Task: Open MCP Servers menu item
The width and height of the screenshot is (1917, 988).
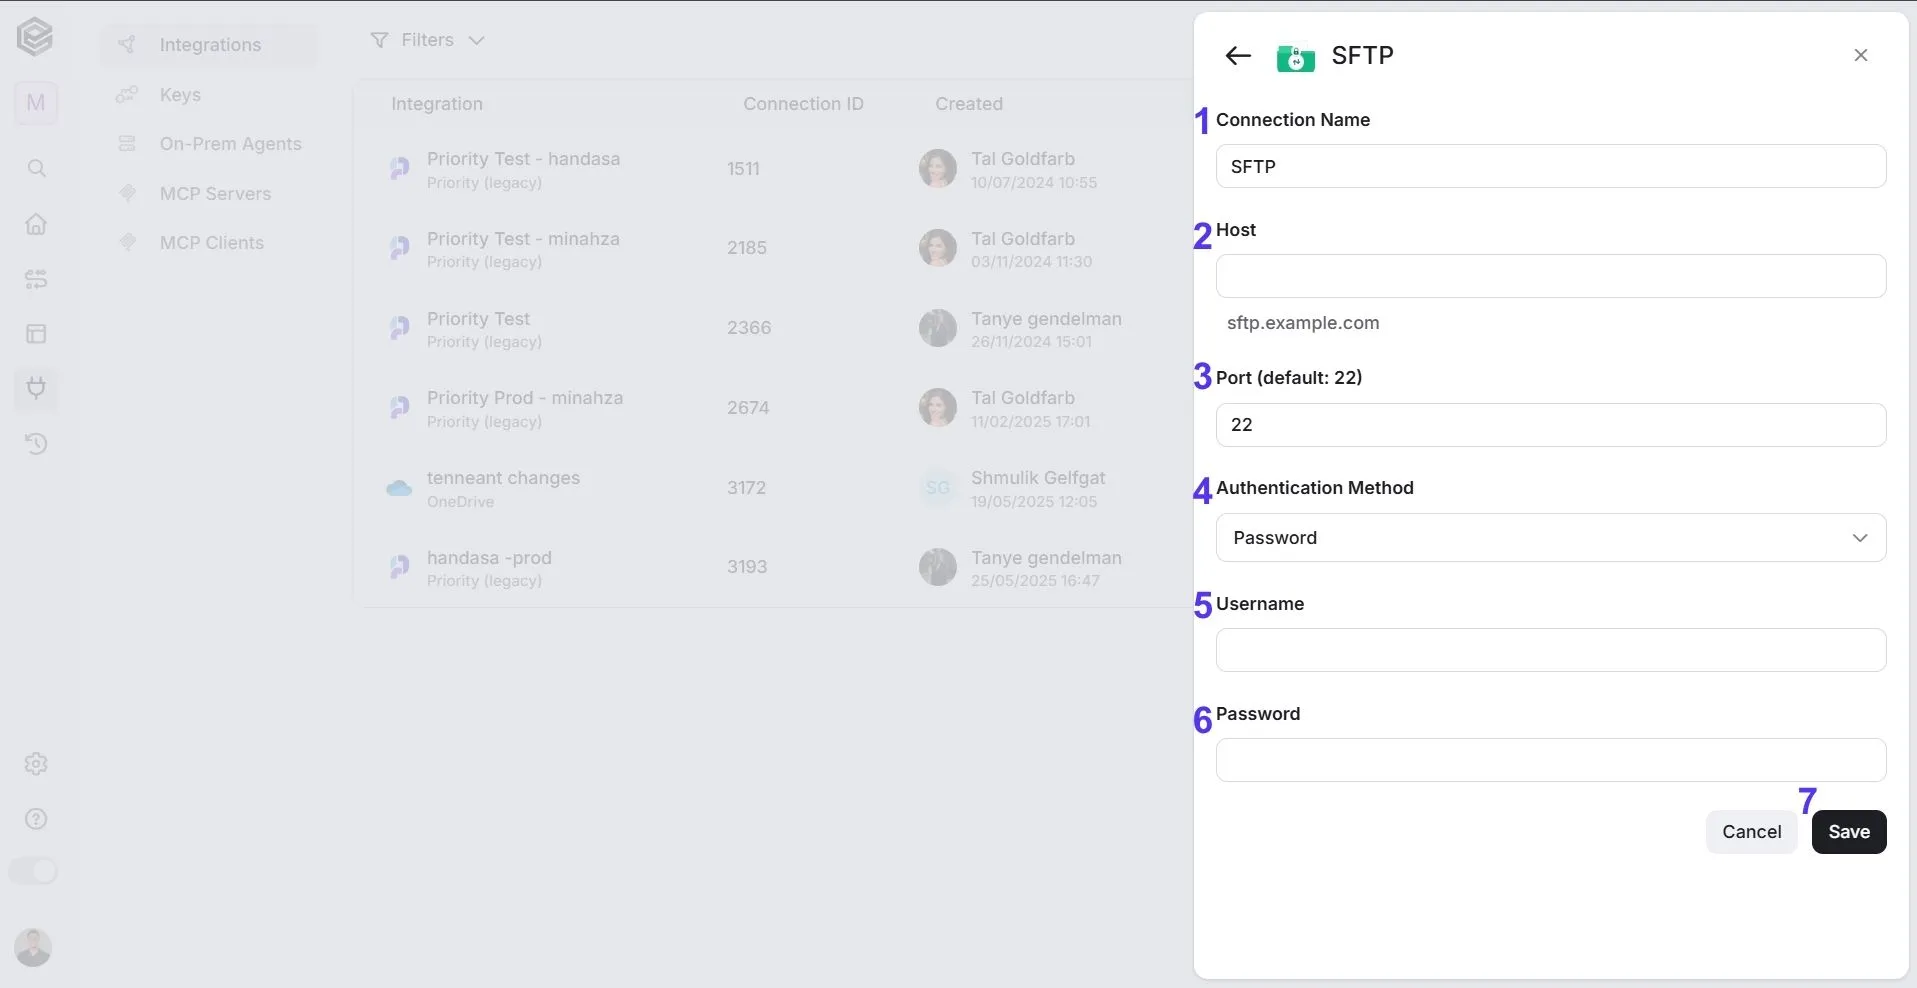Action: (x=209, y=194)
